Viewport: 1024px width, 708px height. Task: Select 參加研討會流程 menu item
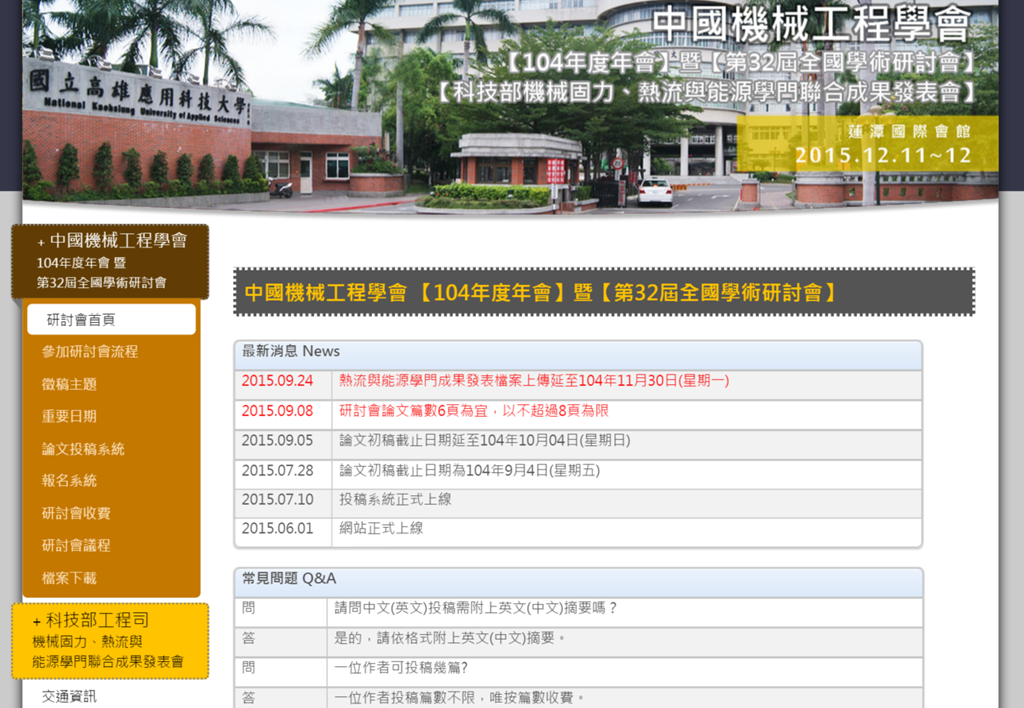90,352
